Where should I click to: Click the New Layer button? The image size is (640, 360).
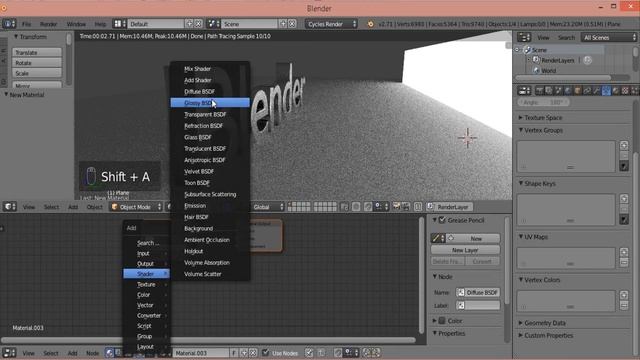pyautogui.click(x=465, y=250)
